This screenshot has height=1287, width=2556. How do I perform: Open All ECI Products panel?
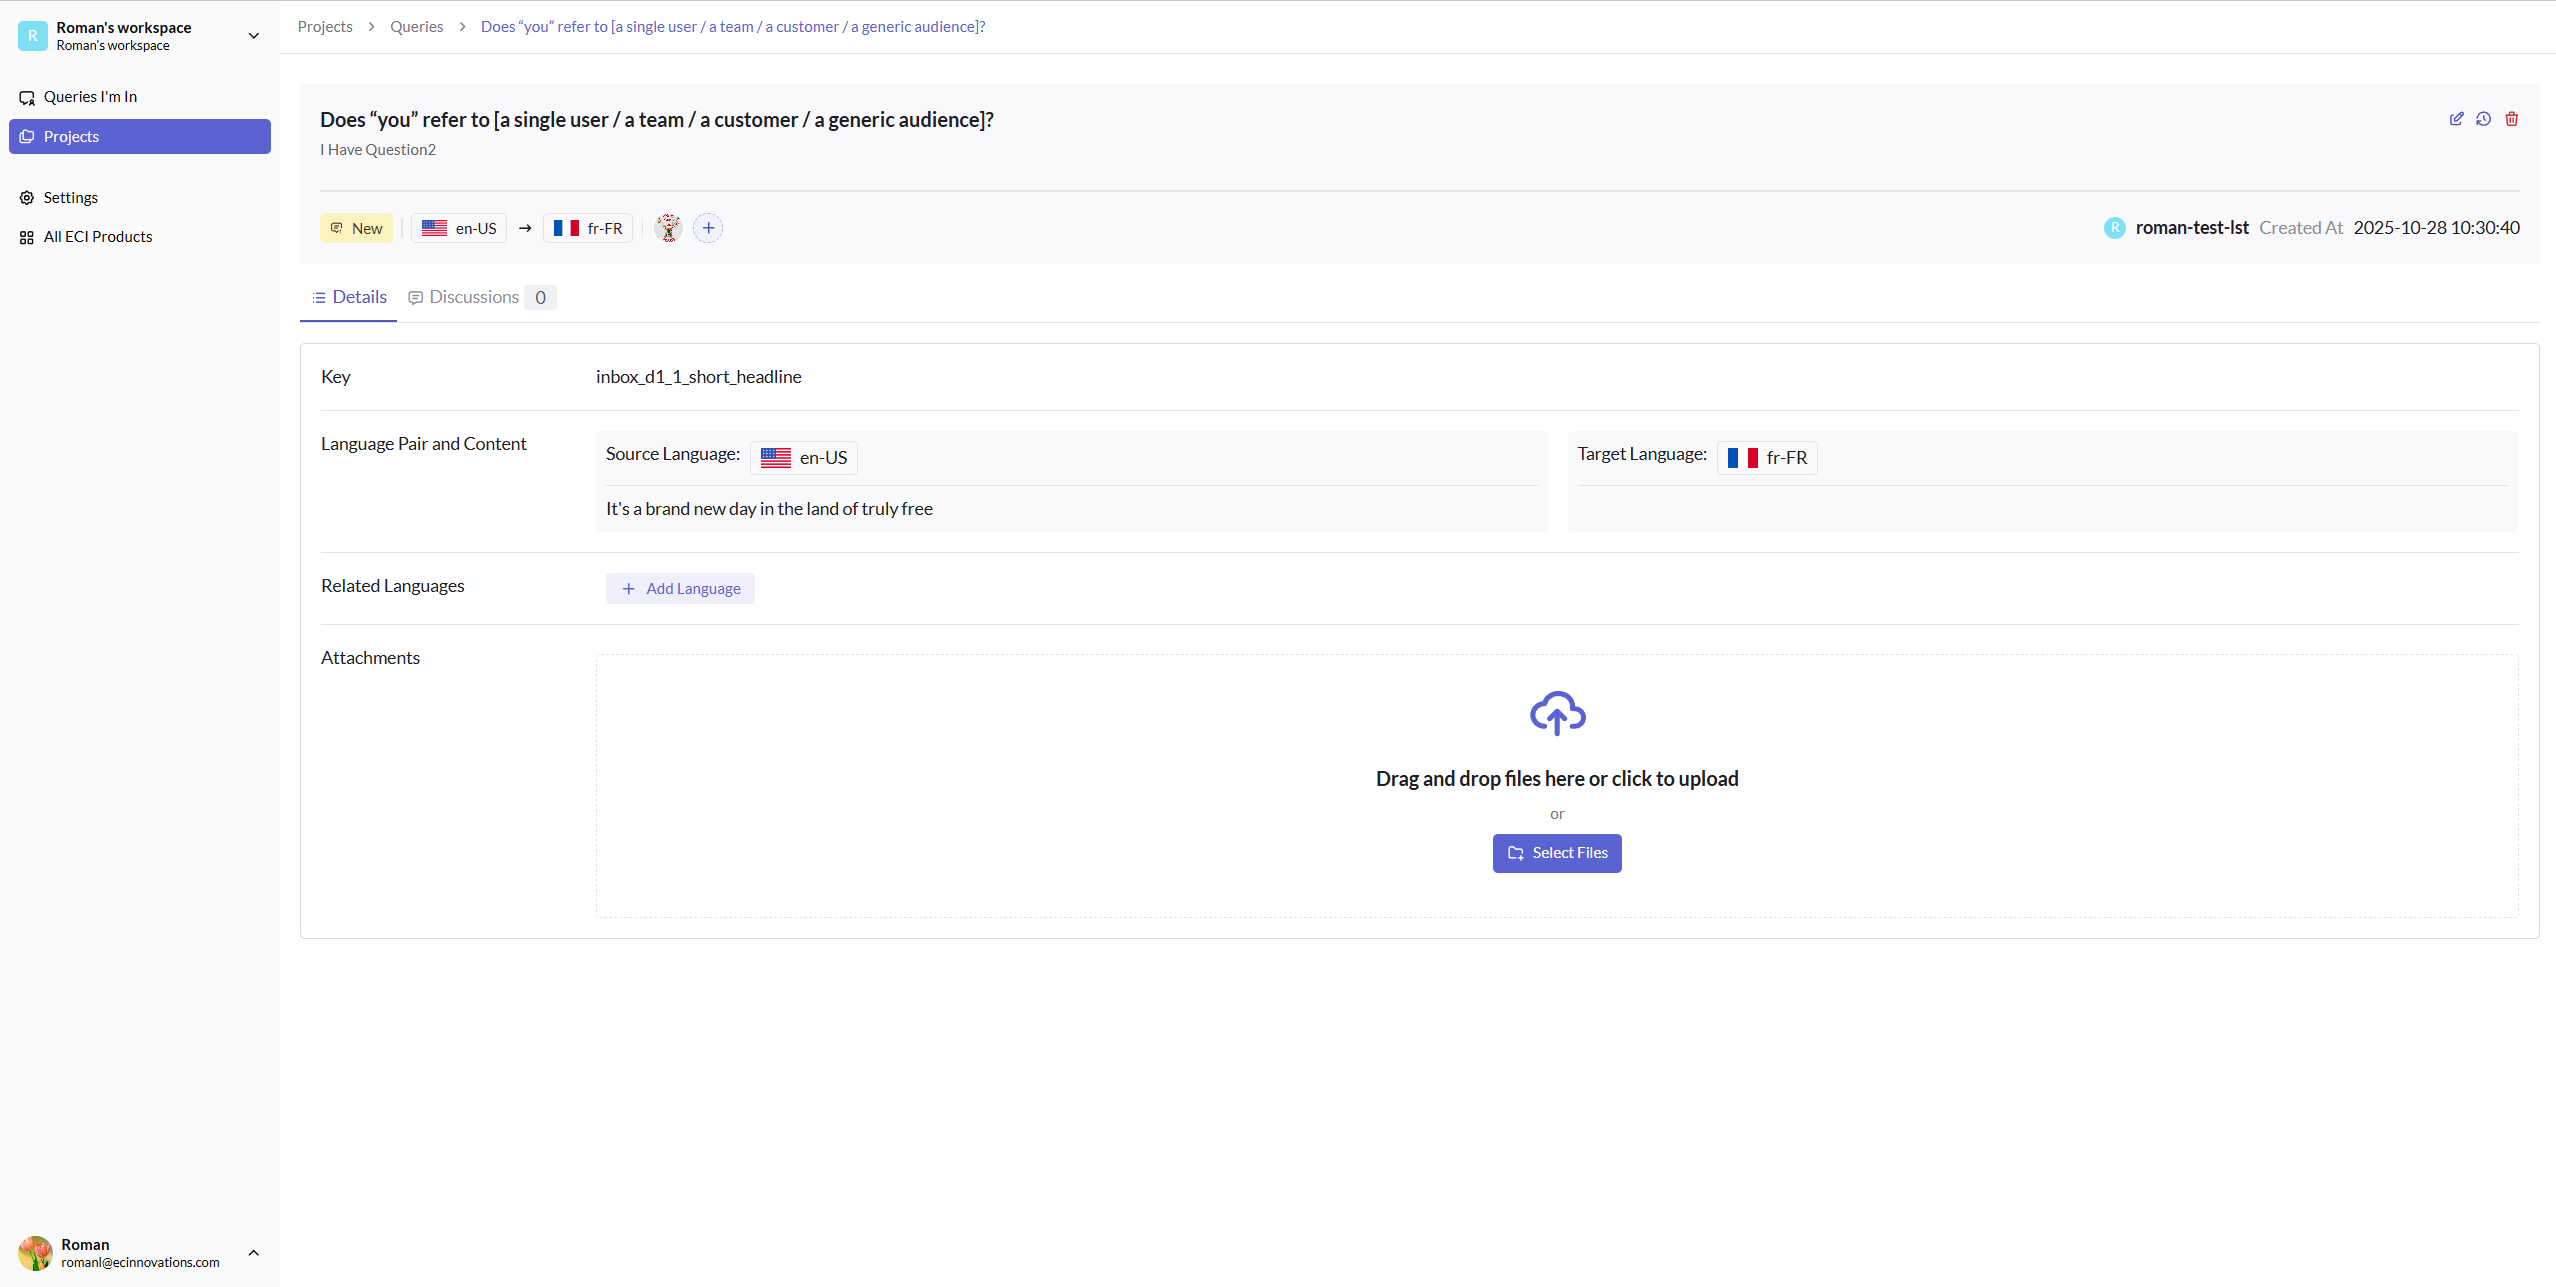coord(98,236)
